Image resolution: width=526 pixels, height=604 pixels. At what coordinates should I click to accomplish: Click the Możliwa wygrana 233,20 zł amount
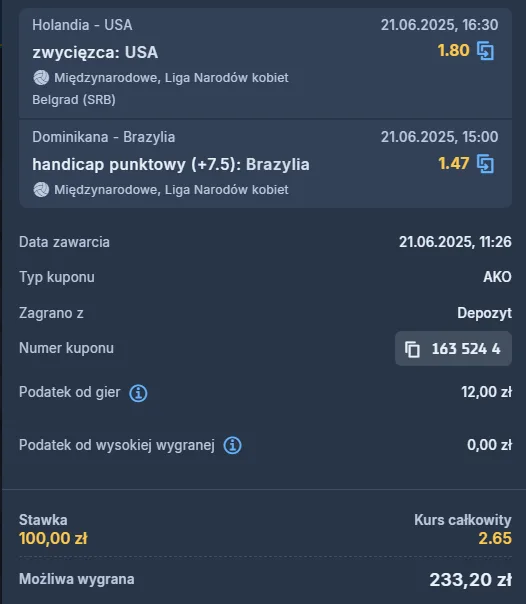click(471, 580)
